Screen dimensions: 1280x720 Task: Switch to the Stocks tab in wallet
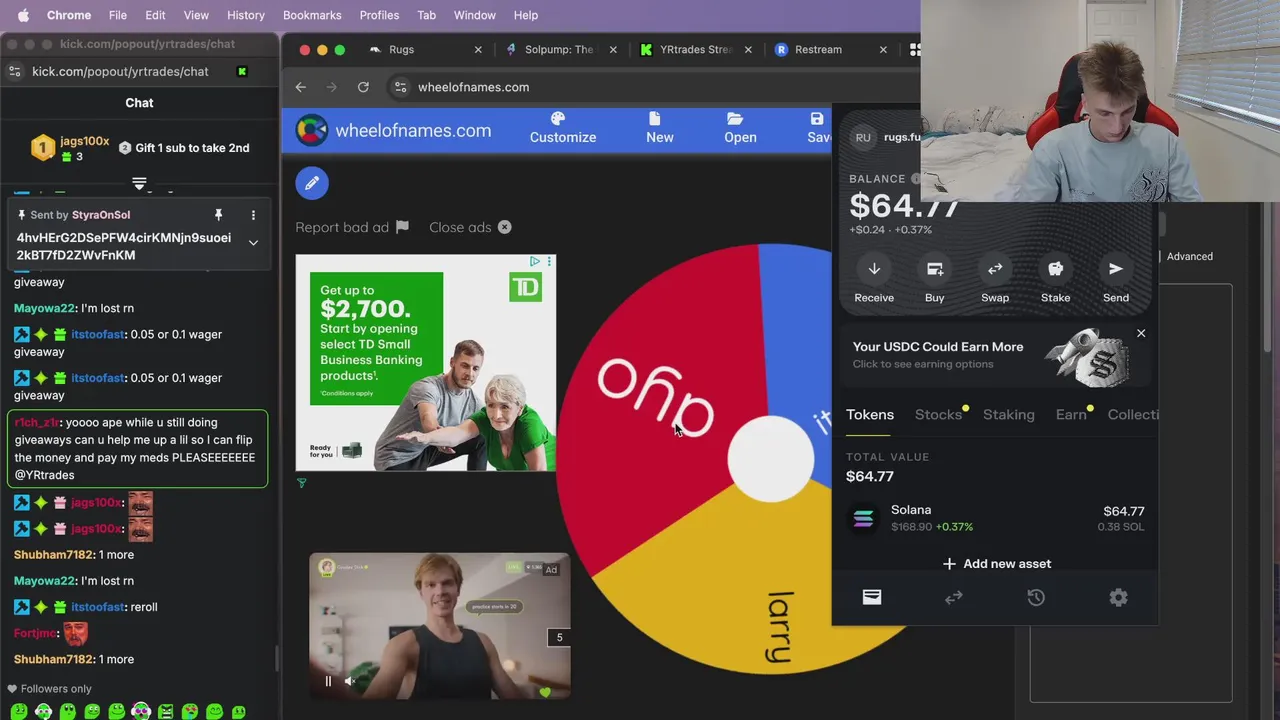938,414
